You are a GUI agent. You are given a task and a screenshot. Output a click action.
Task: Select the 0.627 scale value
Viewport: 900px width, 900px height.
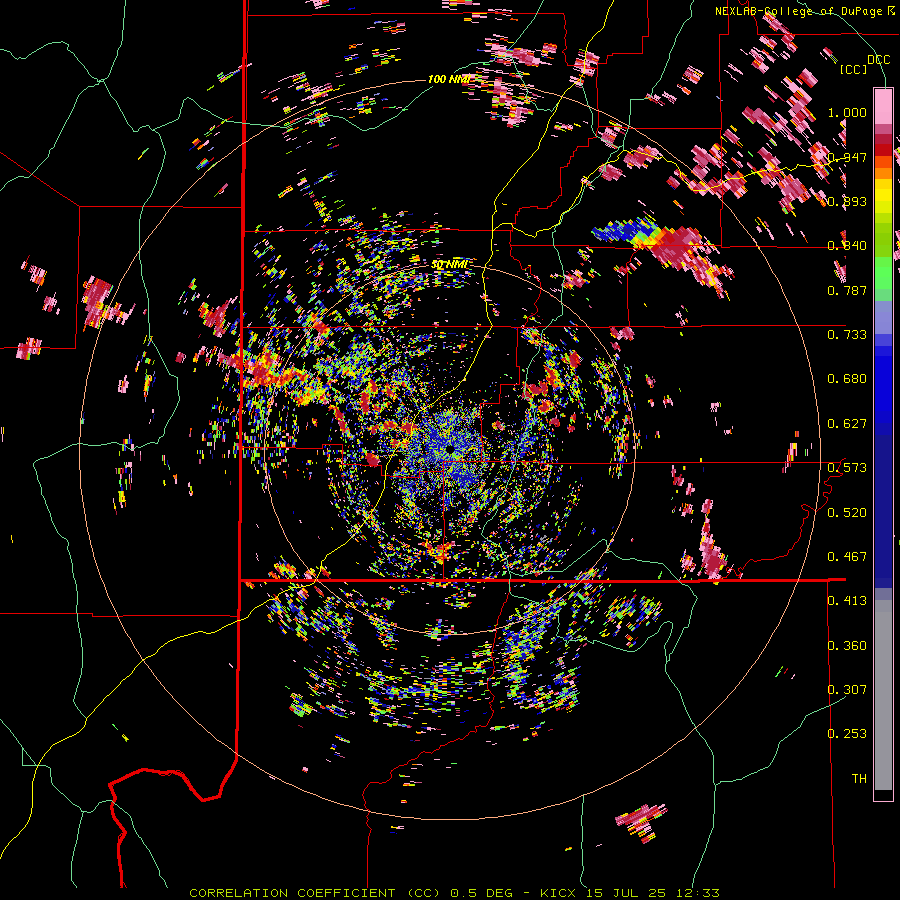click(x=847, y=424)
